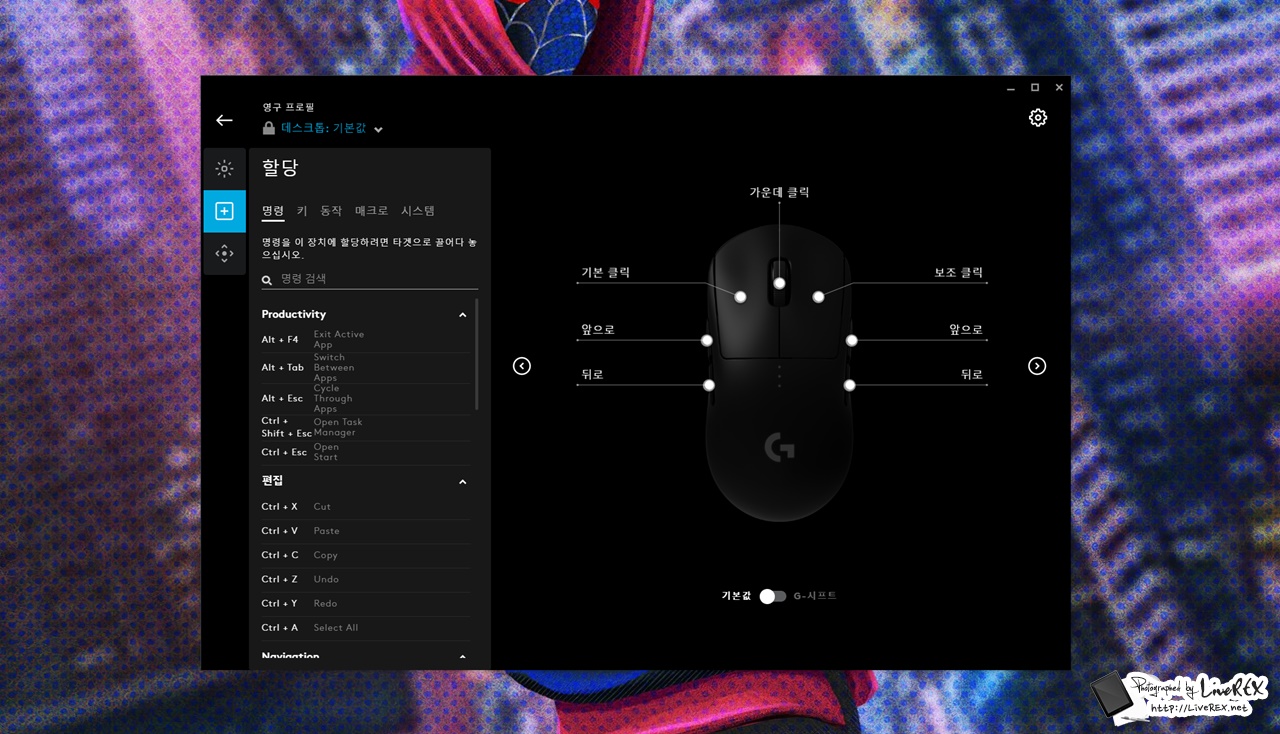Switch to the 동작 tab
Screen dimensions: 1280x734
[331, 211]
